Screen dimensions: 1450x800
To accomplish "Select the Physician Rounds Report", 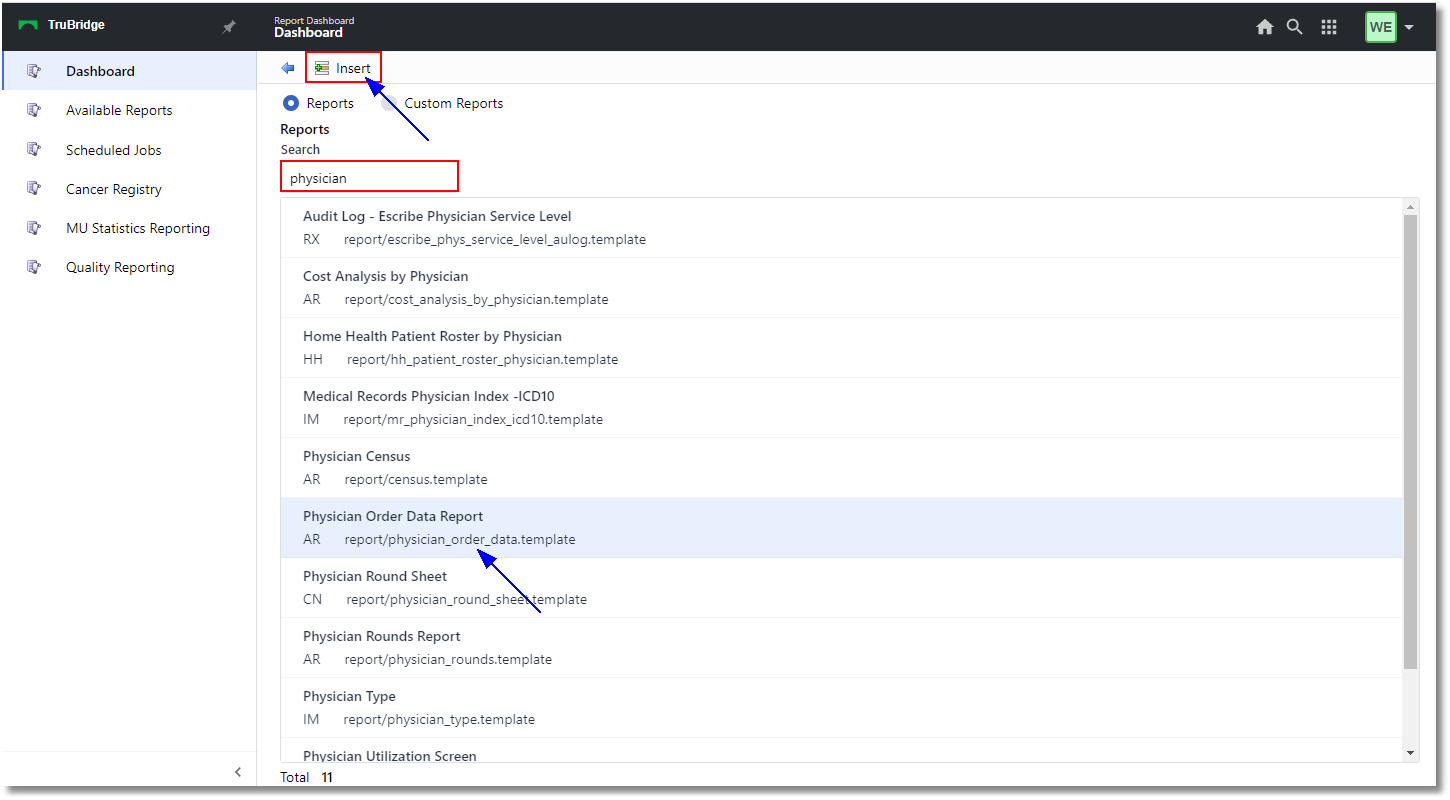I will click(841, 648).
